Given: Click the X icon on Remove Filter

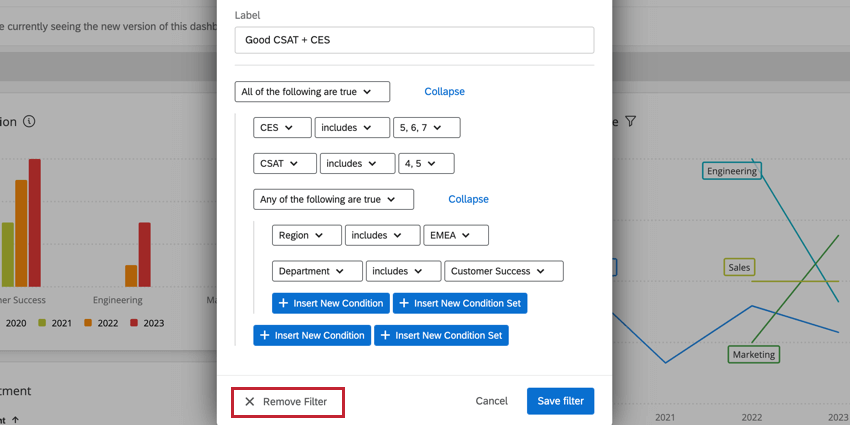Looking at the screenshot, I should [x=250, y=401].
